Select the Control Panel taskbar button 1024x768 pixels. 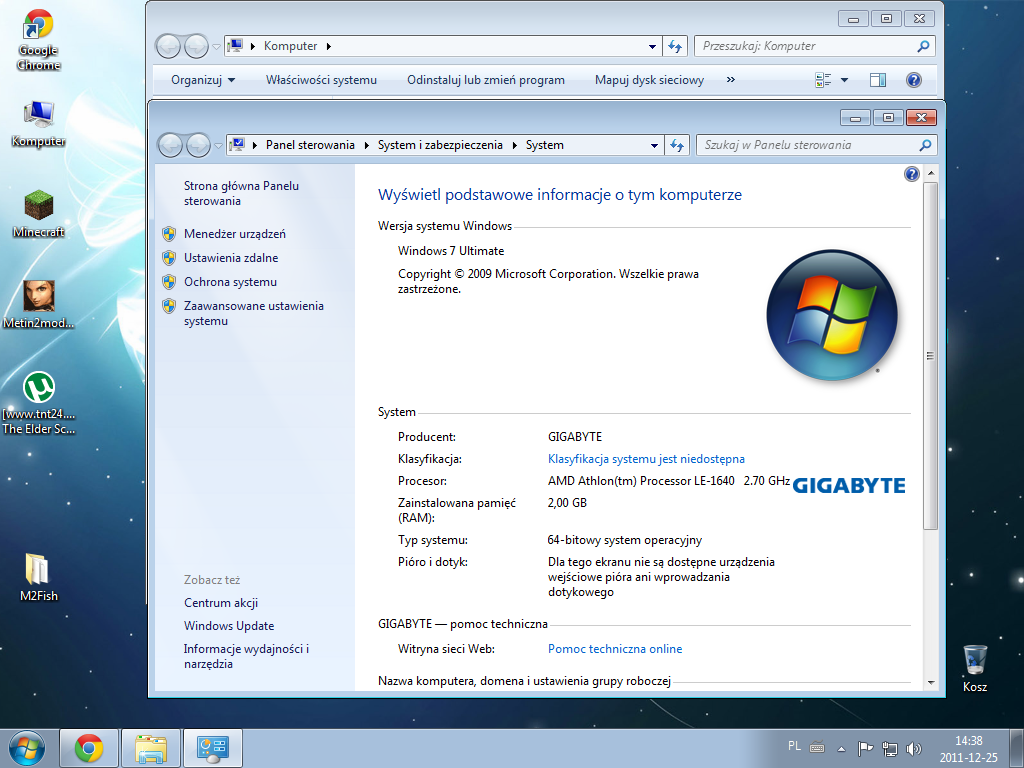pos(213,748)
